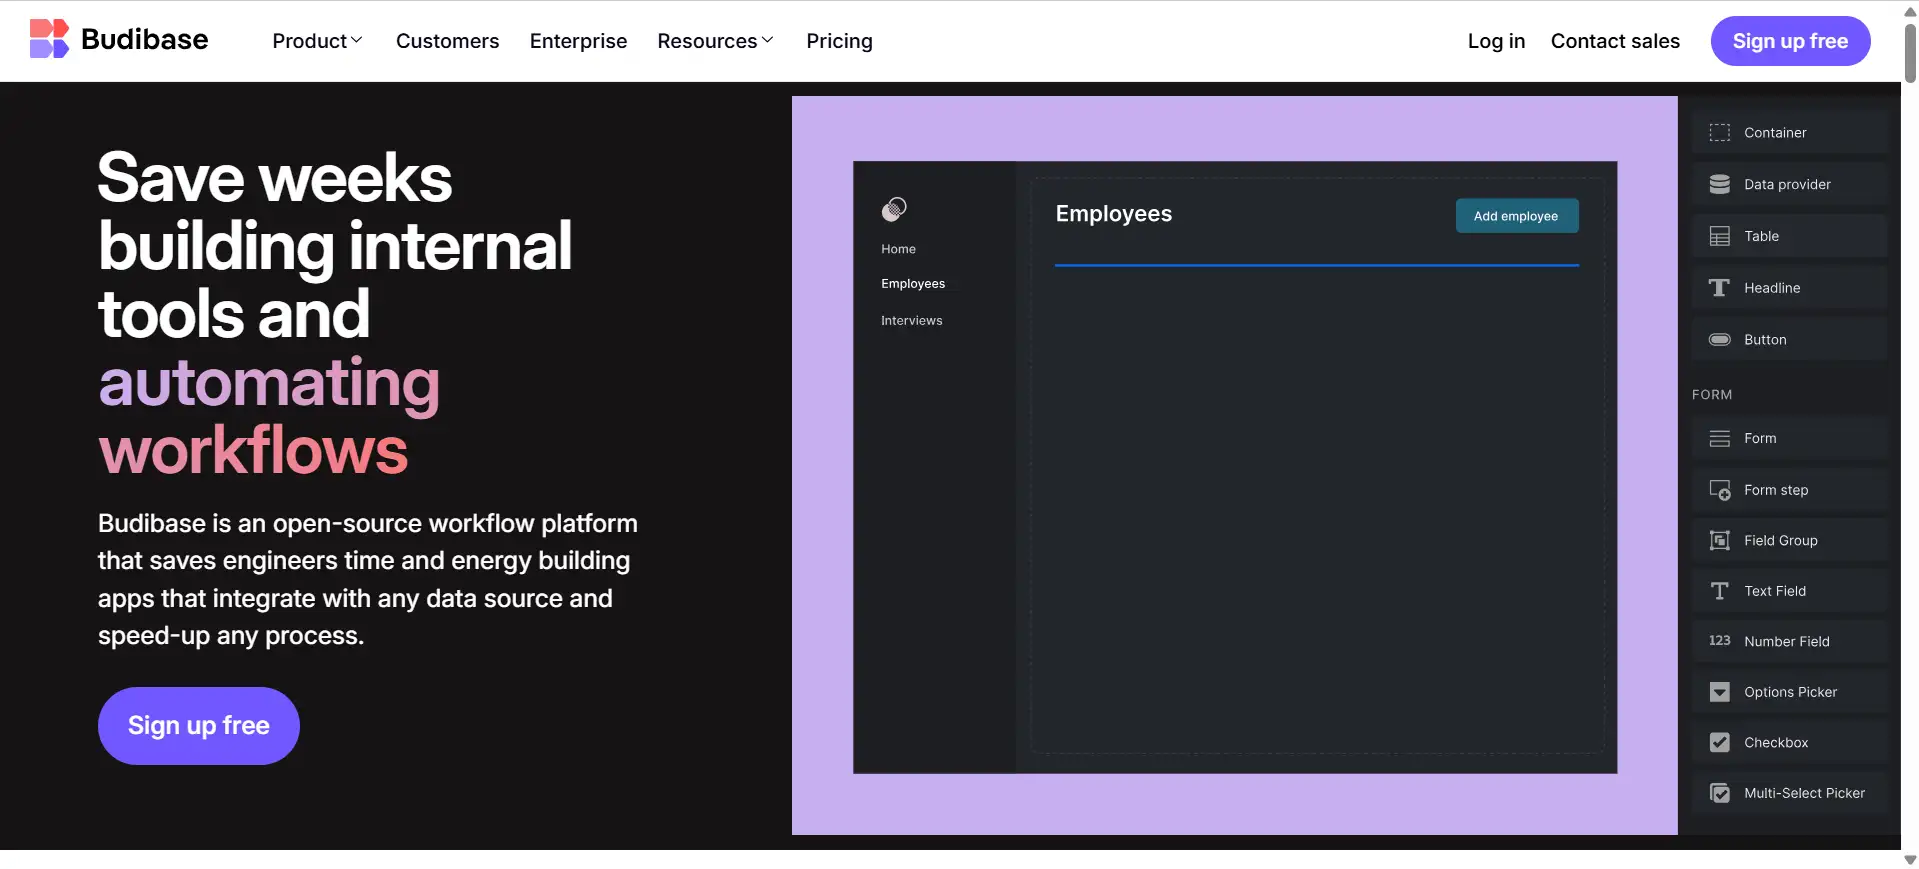This screenshot has height=869, width=1919.
Task: Select the Number Field 123 icon
Action: [1719, 641]
